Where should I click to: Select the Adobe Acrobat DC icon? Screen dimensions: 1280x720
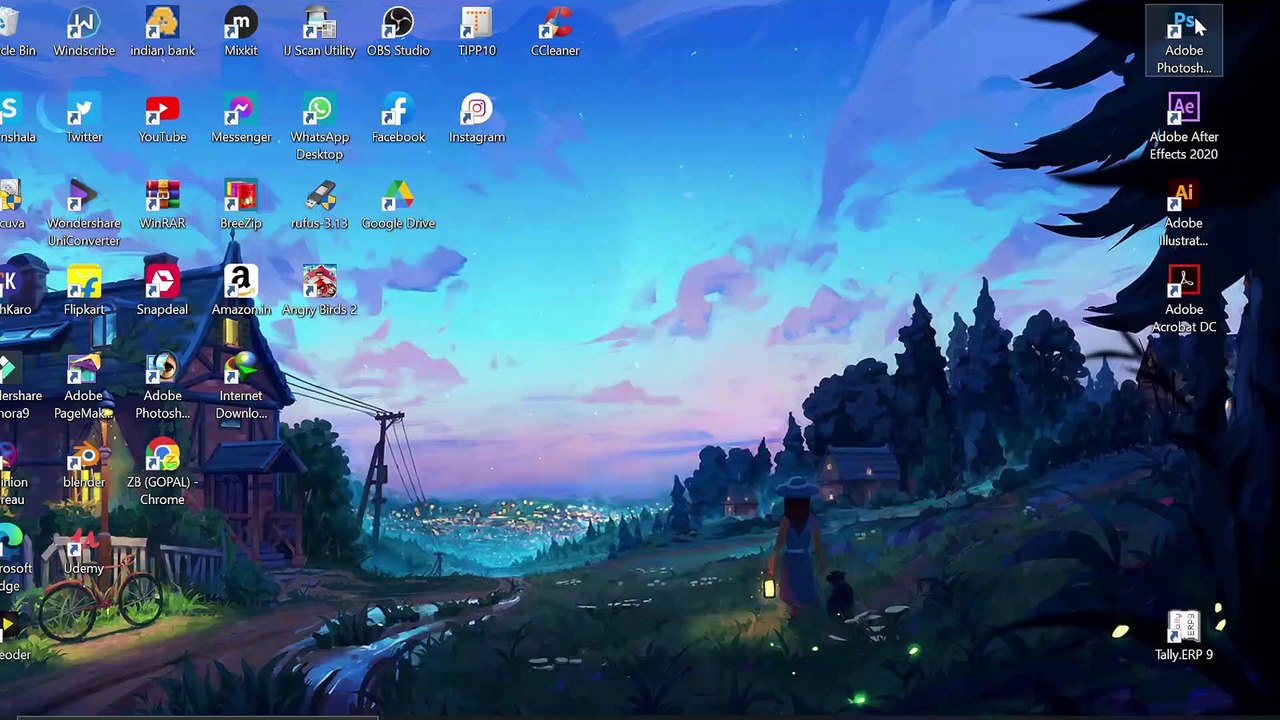pos(1184,300)
